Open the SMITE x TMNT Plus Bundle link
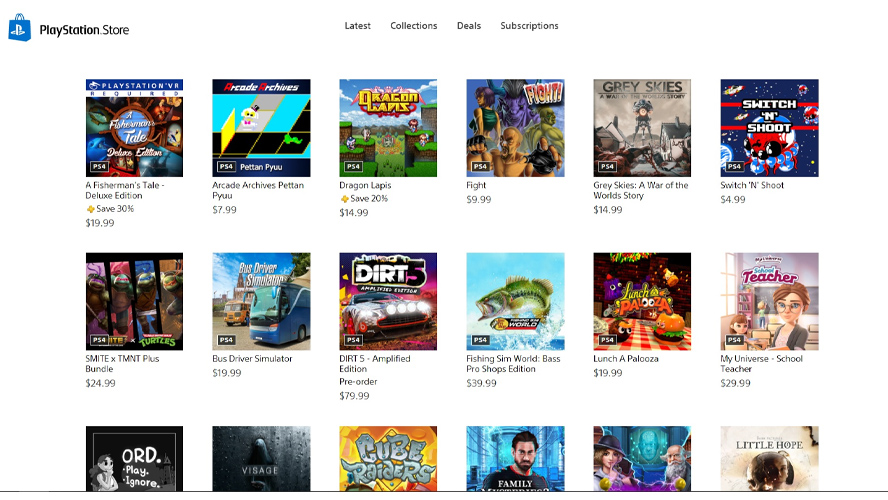Screen dimensions: 888x500 point(122,364)
